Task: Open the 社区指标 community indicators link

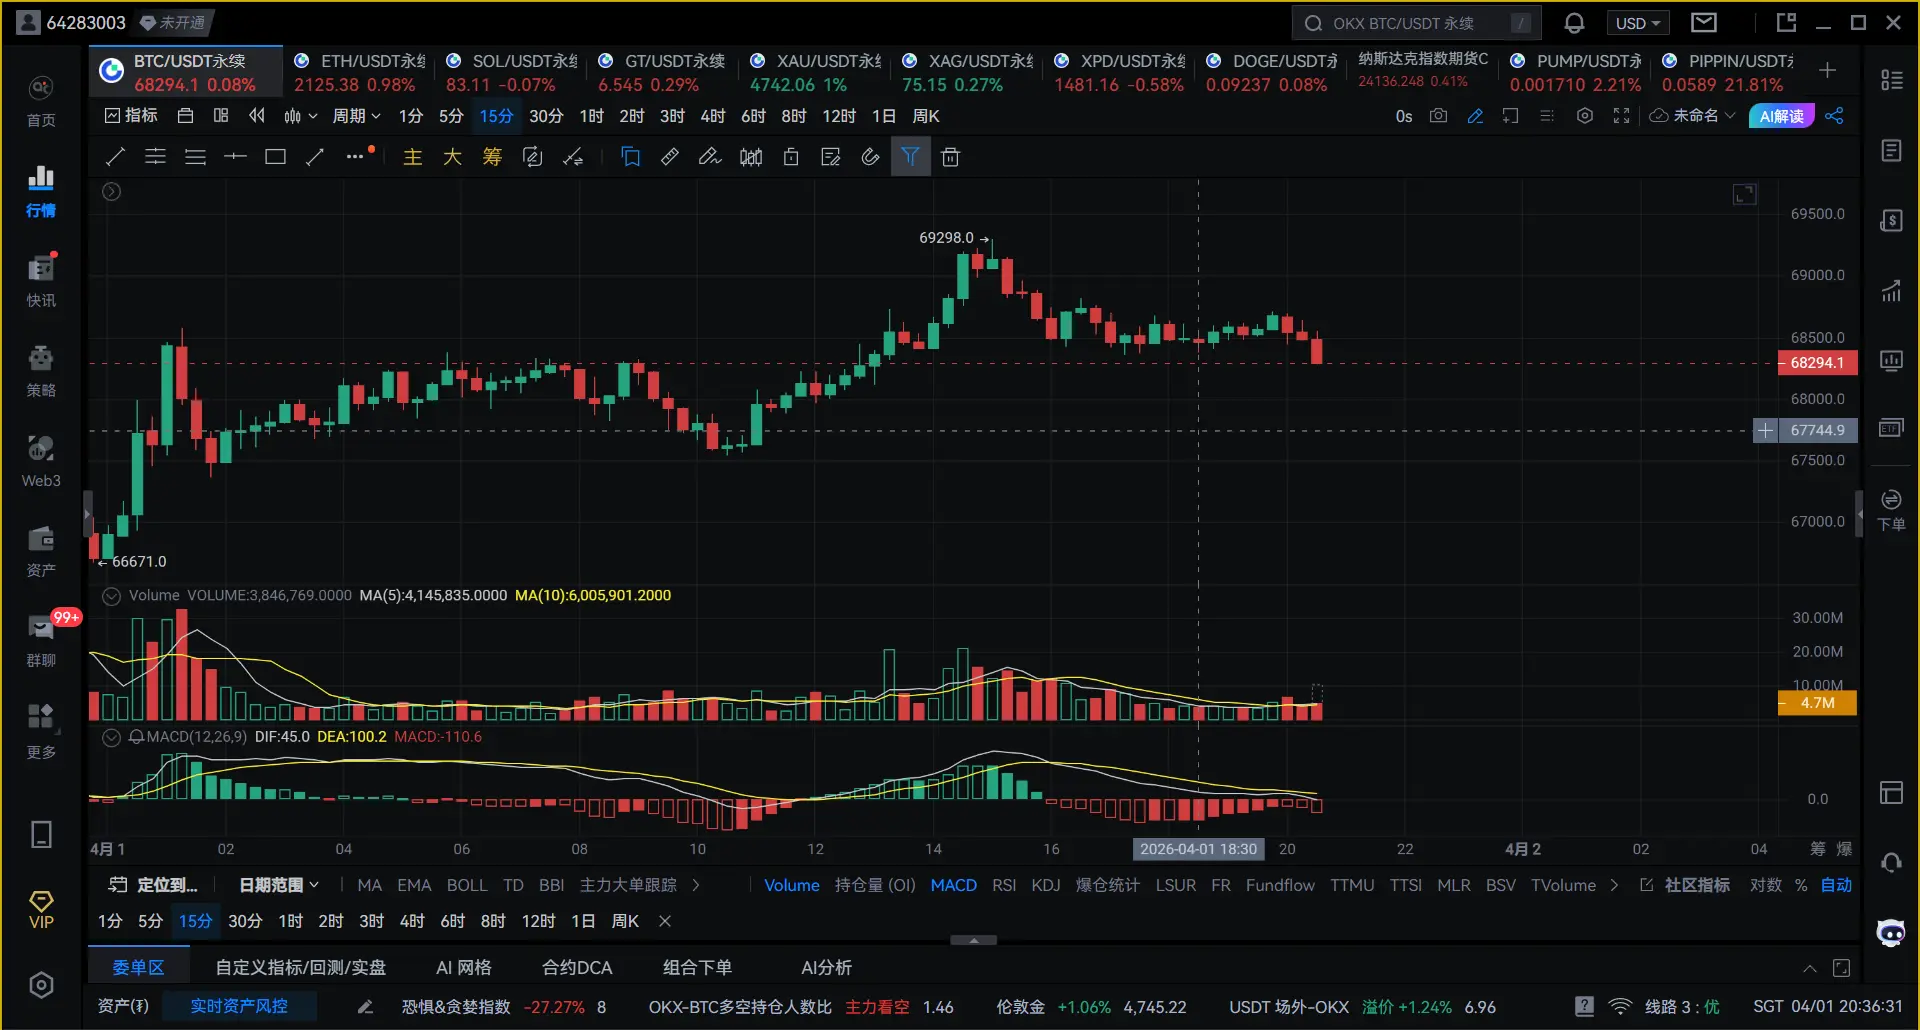Action: coord(1686,885)
